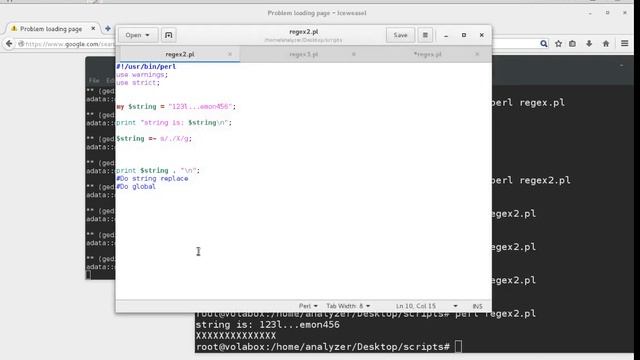
Task: Open bookmarks list icon in Iceweasel
Action: pyautogui.click(x=573, y=44)
